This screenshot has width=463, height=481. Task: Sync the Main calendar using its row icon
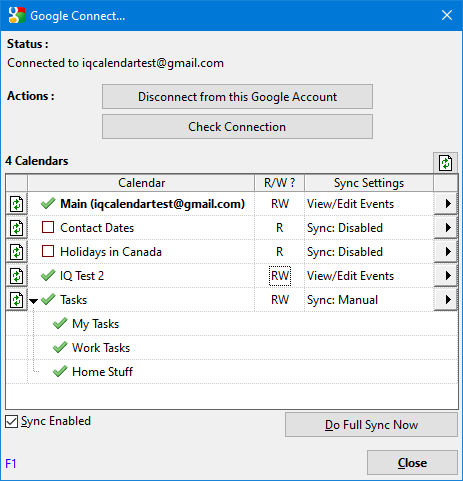[17, 204]
